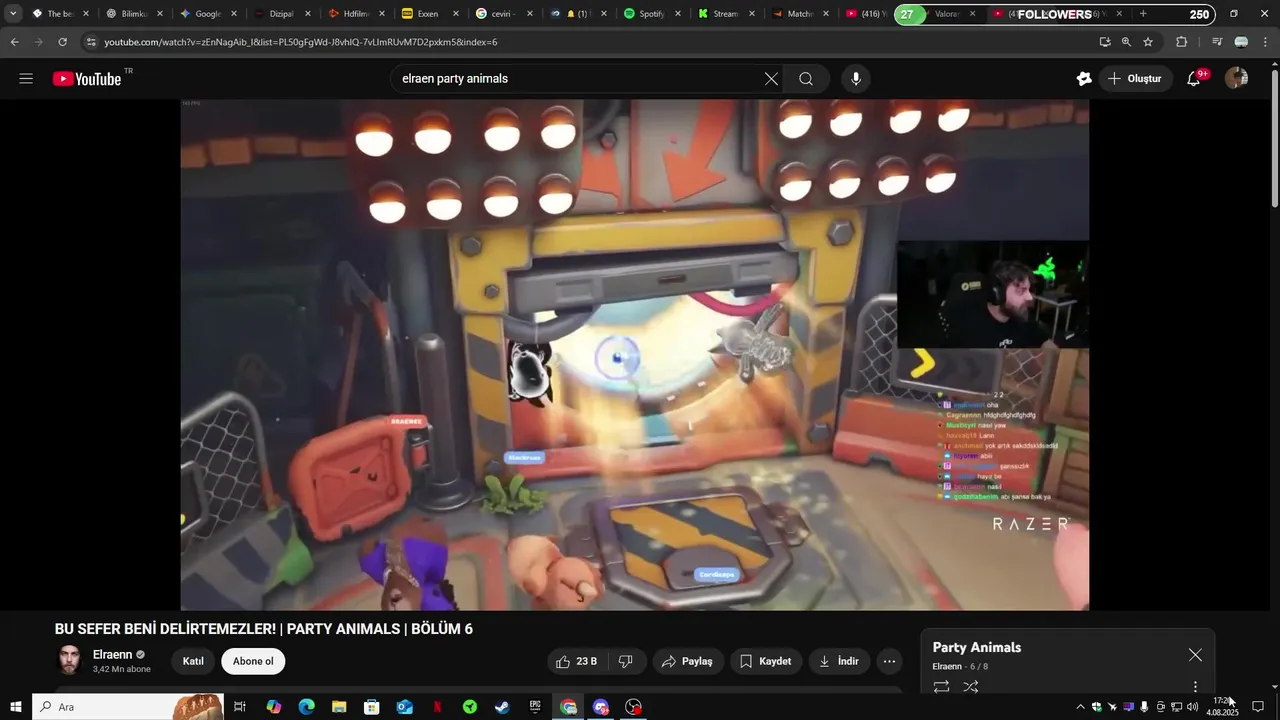Open the Windows Start menu

click(15, 707)
